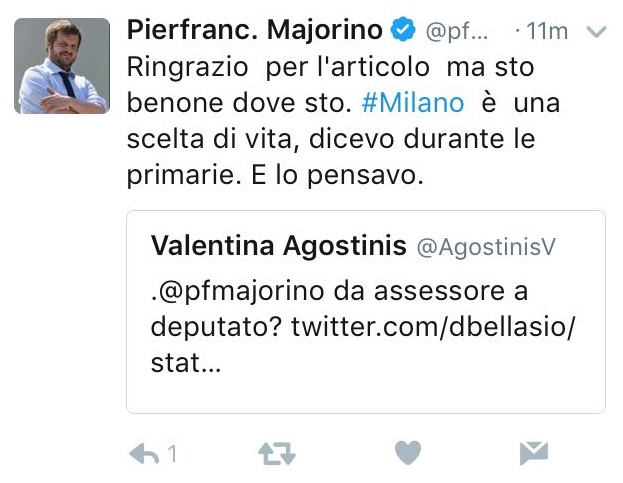This screenshot has height=483, width=623.
Task: Retweet this tweet using the retweet icon
Action: (277, 454)
